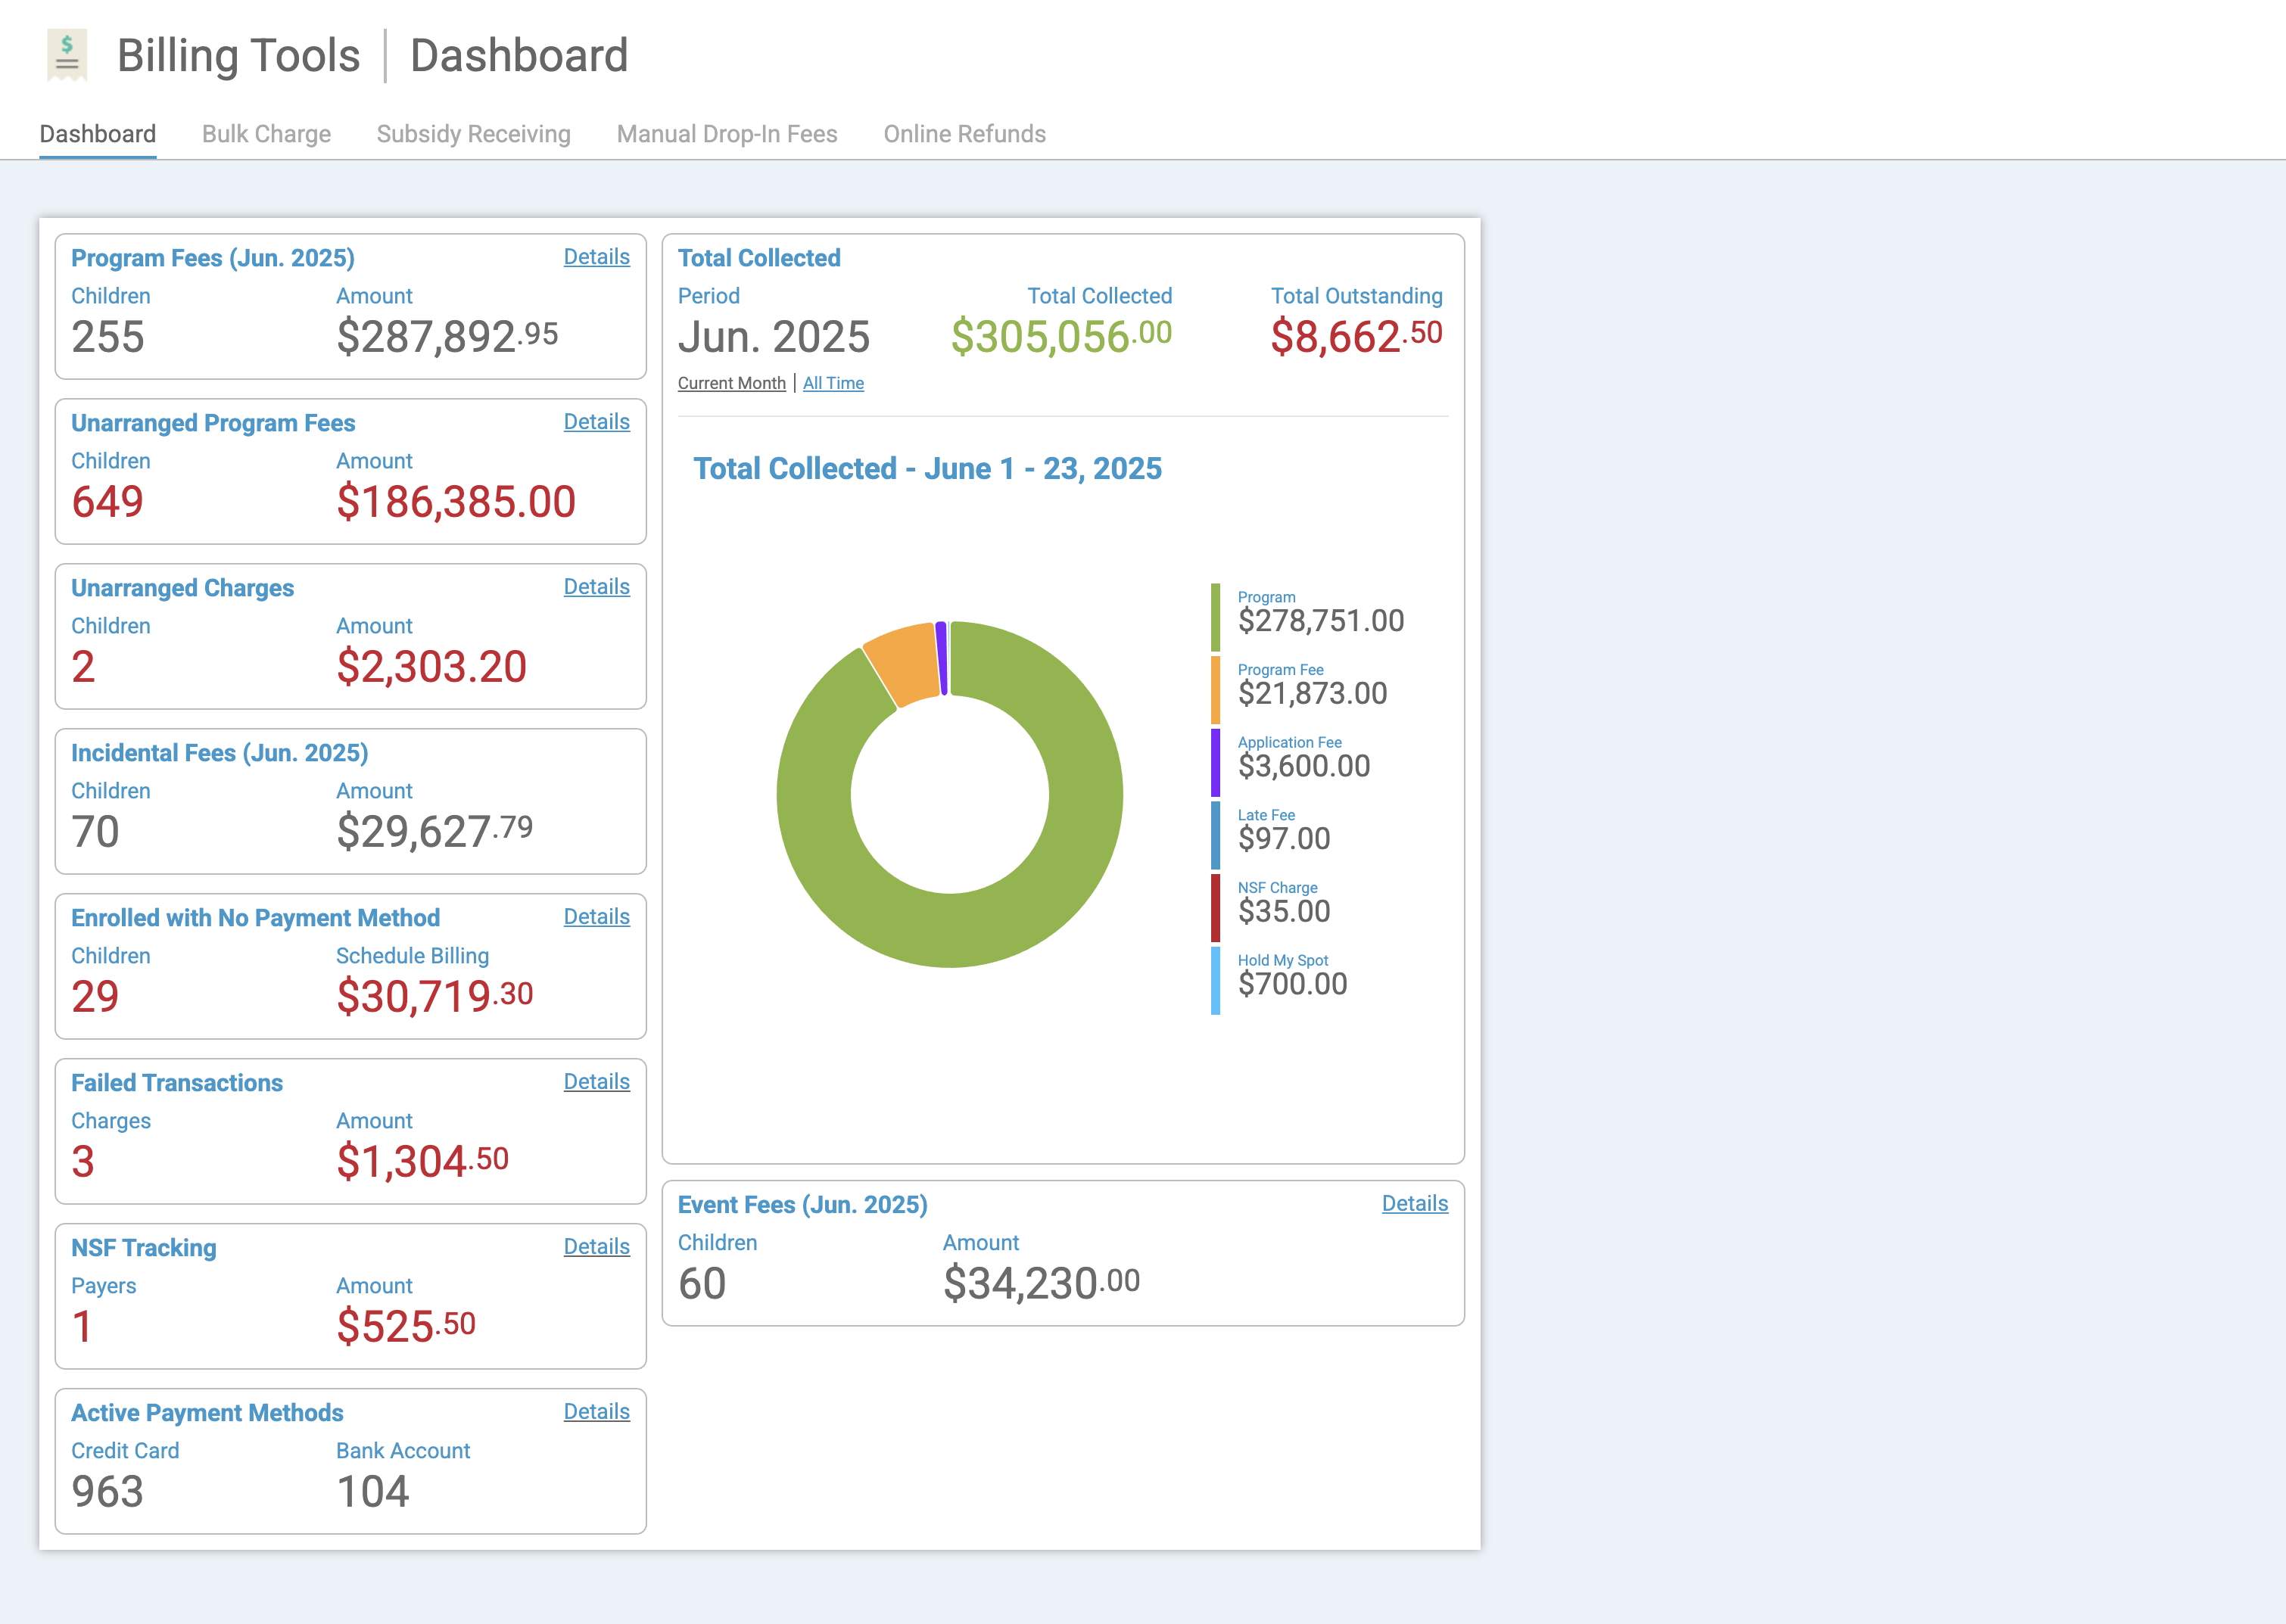
Task: View Failed Transactions Details
Action: pyautogui.click(x=596, y=1082)
